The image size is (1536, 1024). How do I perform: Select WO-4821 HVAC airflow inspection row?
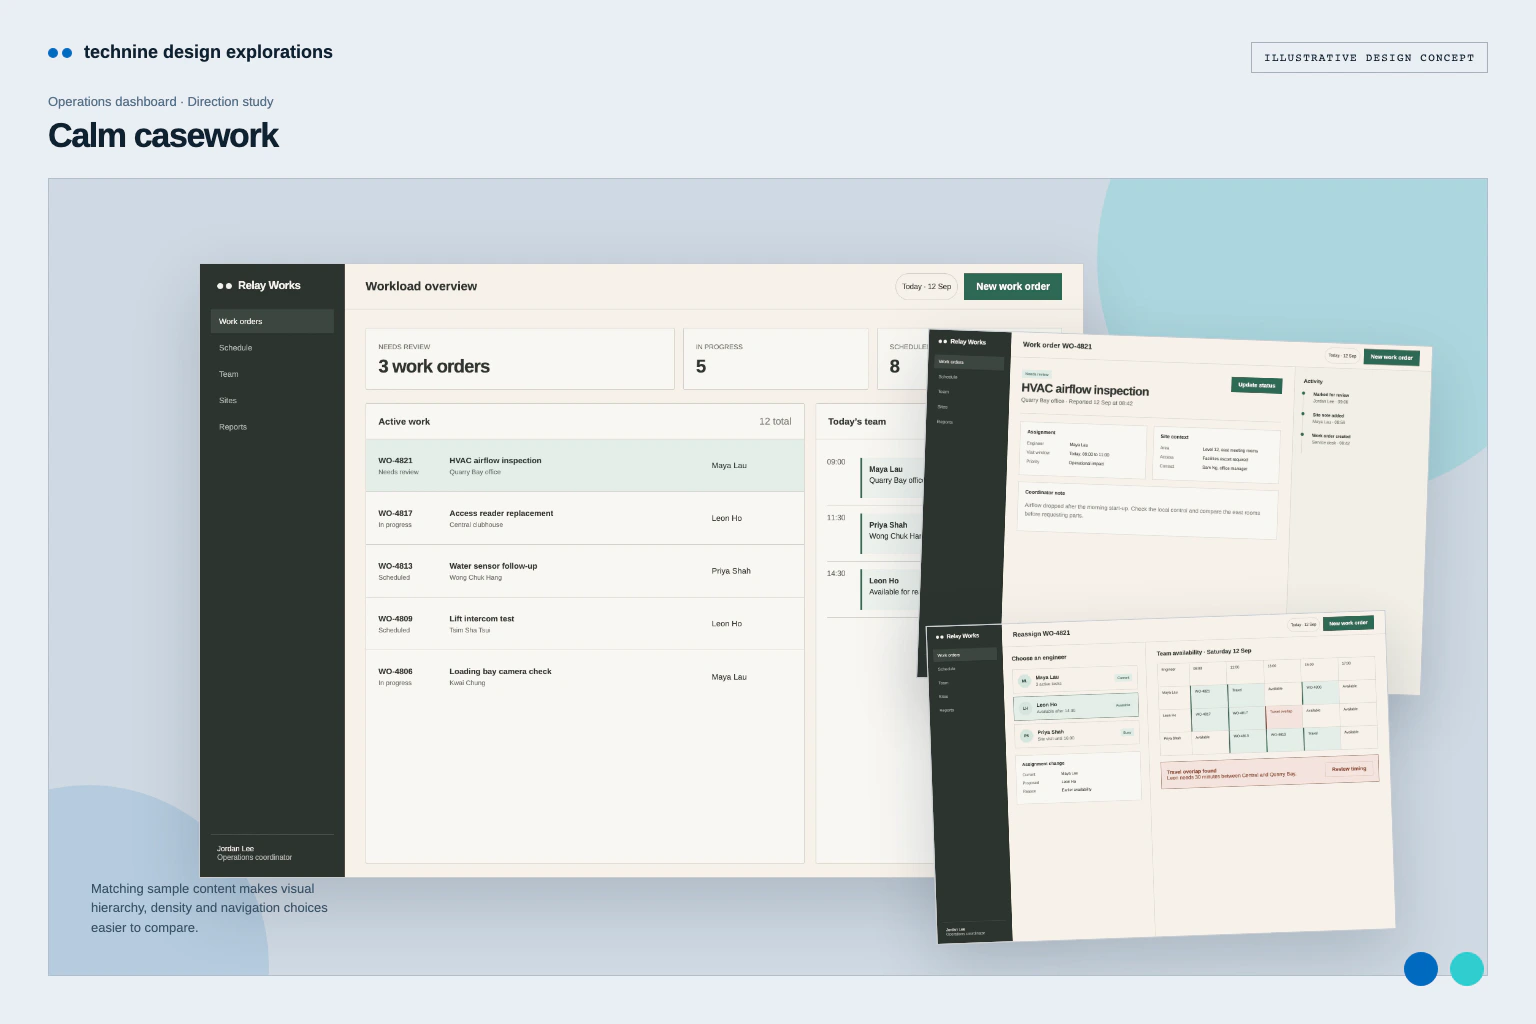[x=585, y=466]
